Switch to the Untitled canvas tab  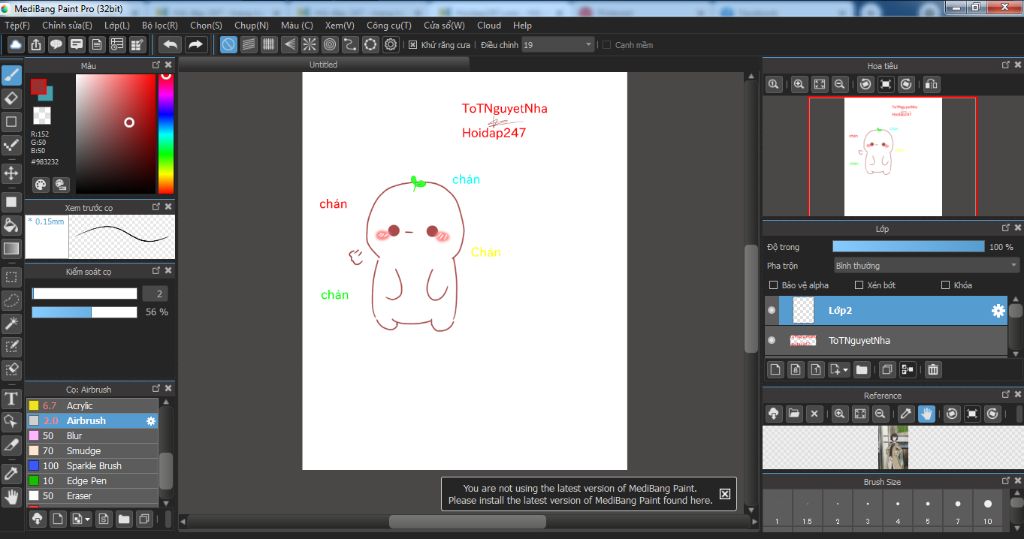tap(323, 65)
